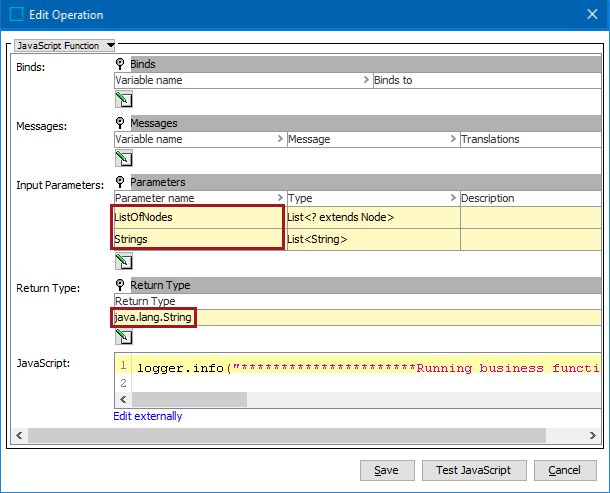Click the arrow on Binds Variable name header

366,81
